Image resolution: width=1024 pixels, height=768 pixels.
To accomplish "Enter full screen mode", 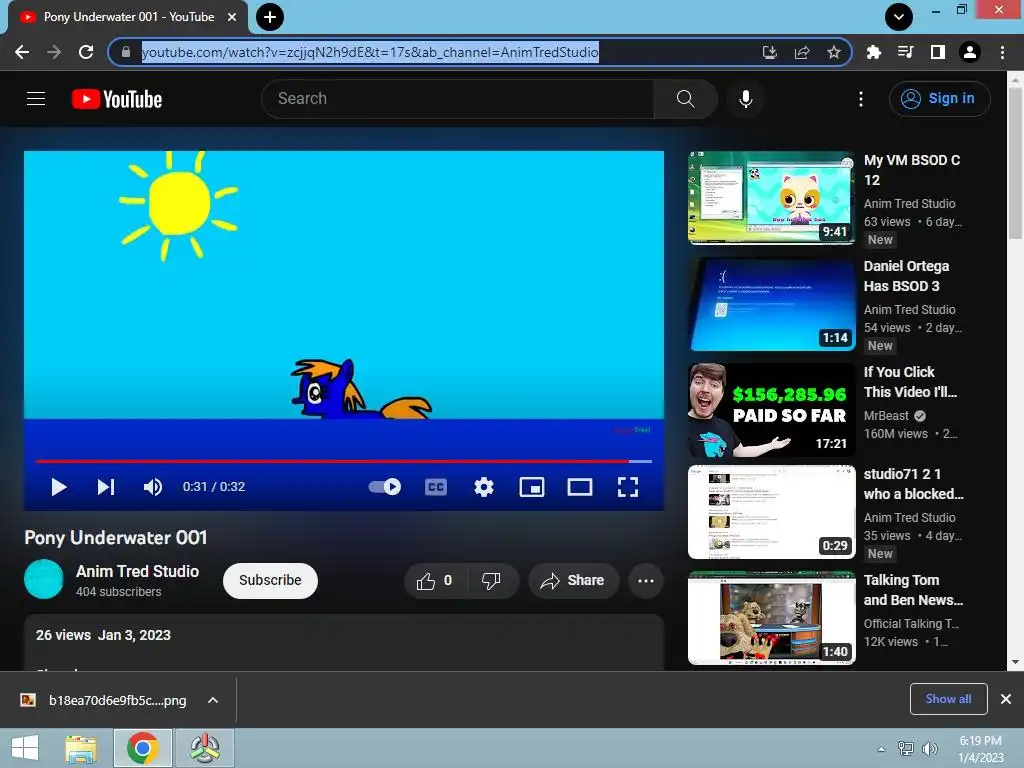I will tap(628, 487).
